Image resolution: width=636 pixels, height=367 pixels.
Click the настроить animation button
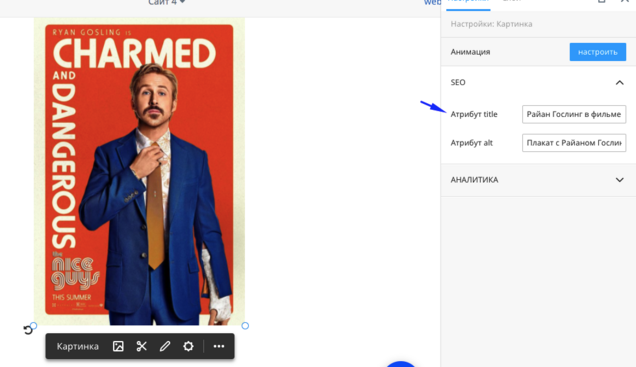pos(597,52)
